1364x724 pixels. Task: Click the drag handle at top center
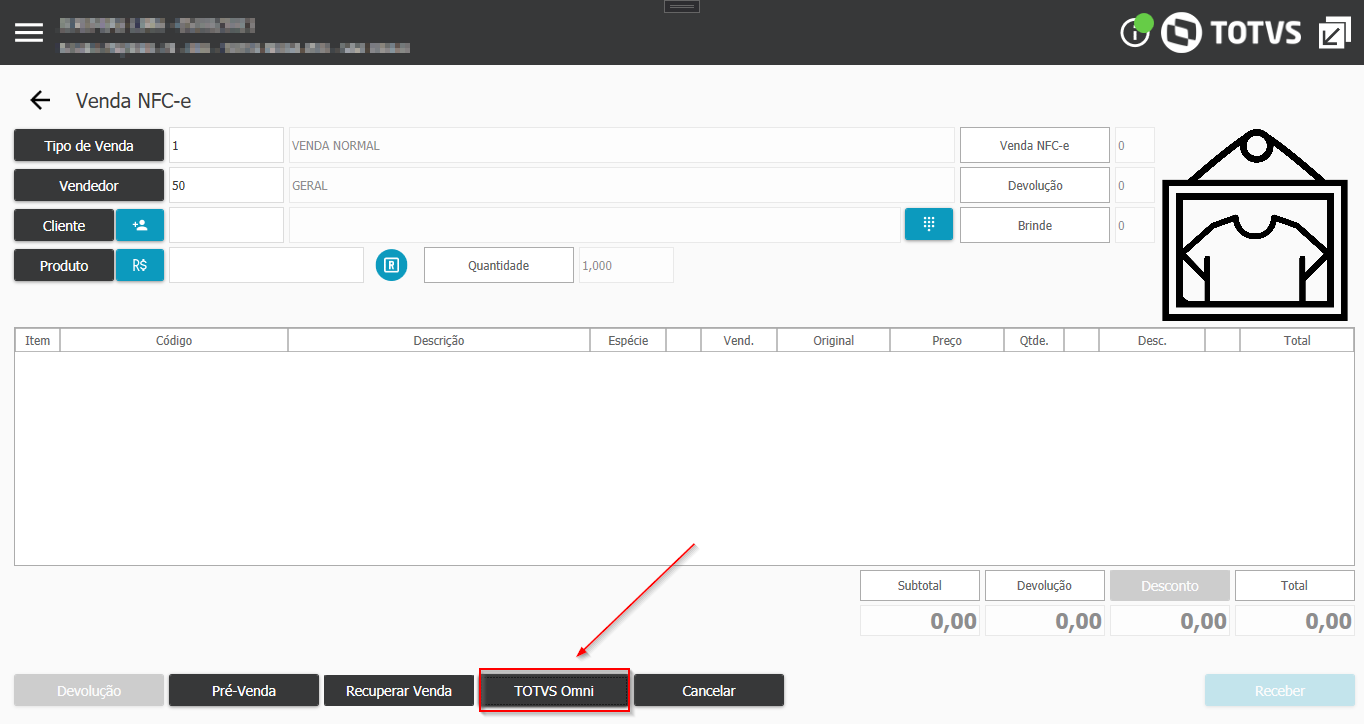pyautogui.click(x=682, y=6)
